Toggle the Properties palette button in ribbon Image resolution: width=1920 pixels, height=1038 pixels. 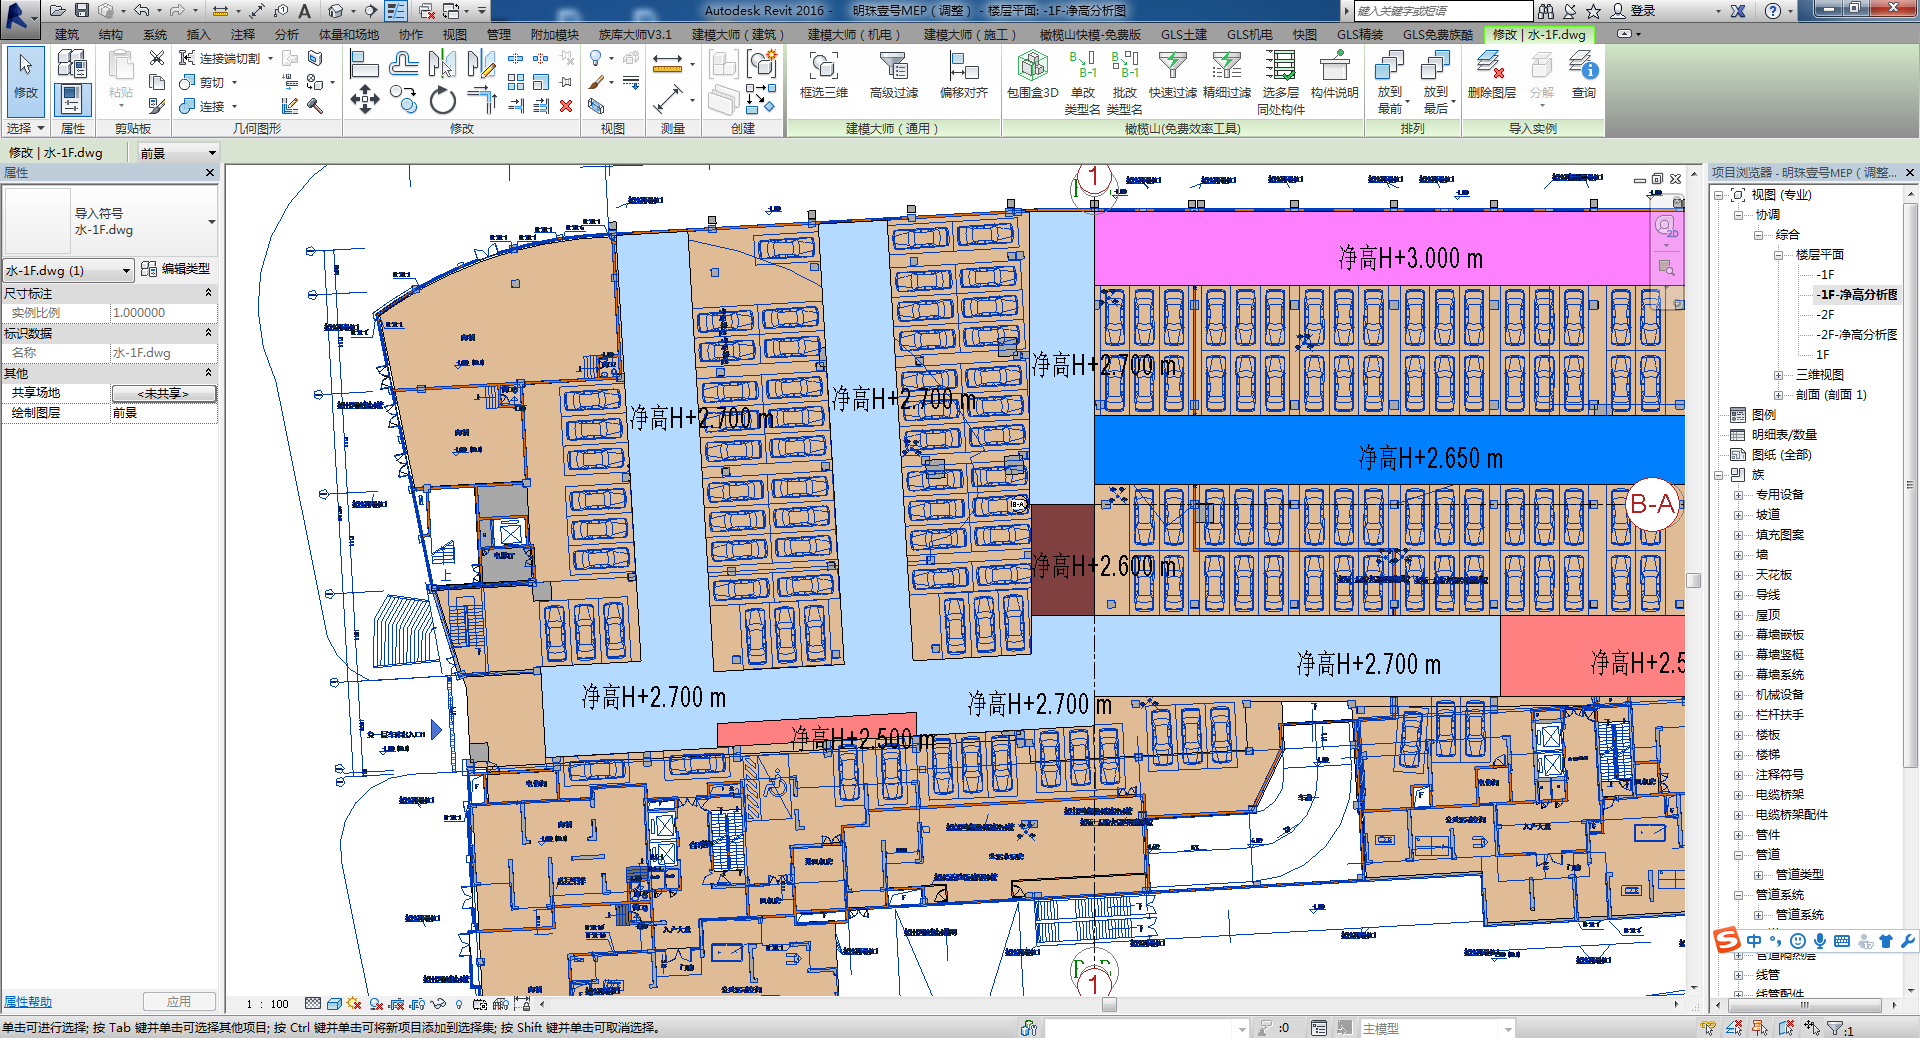pos(72,99)
